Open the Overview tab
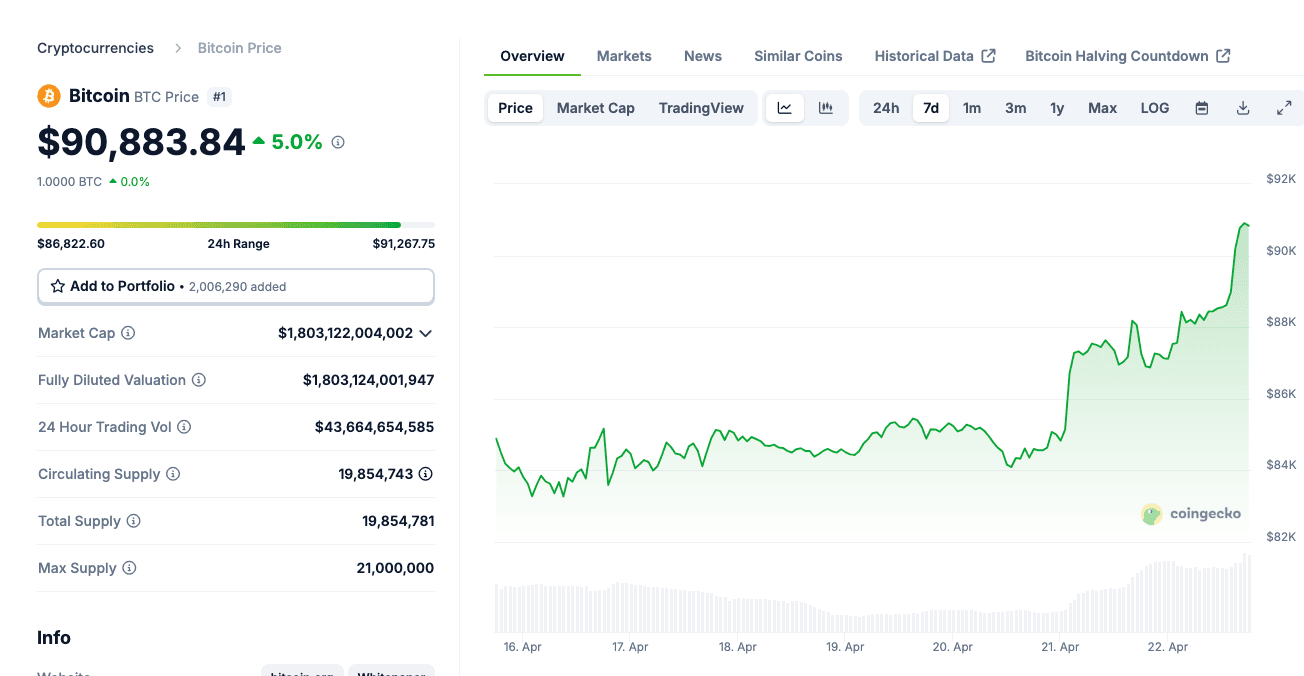Image resolution: width=1304 pixels, height=676 pixels. coord(532,56)
